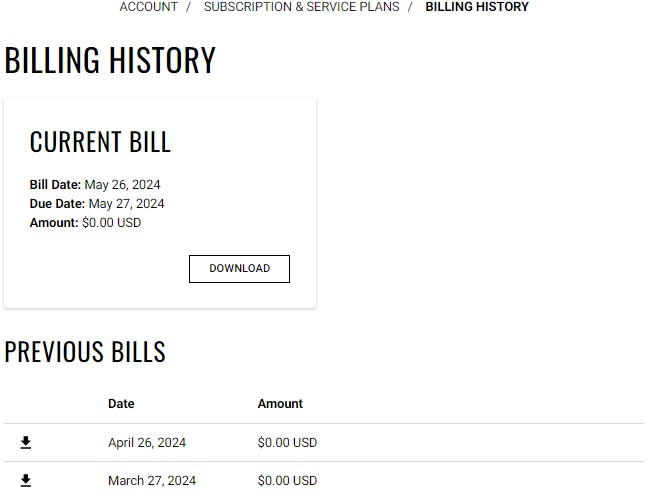This screenshot has height=500, width=648.
Task: Click the Amount column header
Action: 280,404
